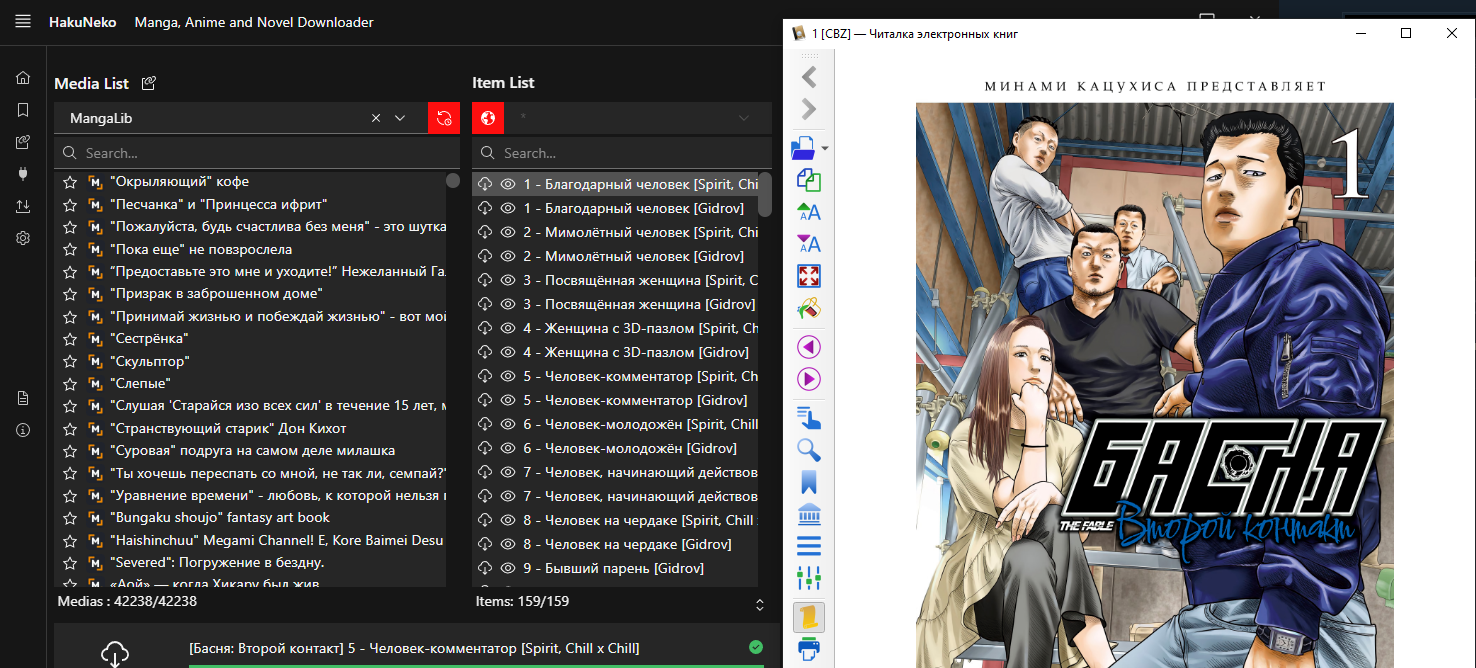Focus the Media List search field
The width and height of the screenshot is (1476, 668).
[257, 153]
